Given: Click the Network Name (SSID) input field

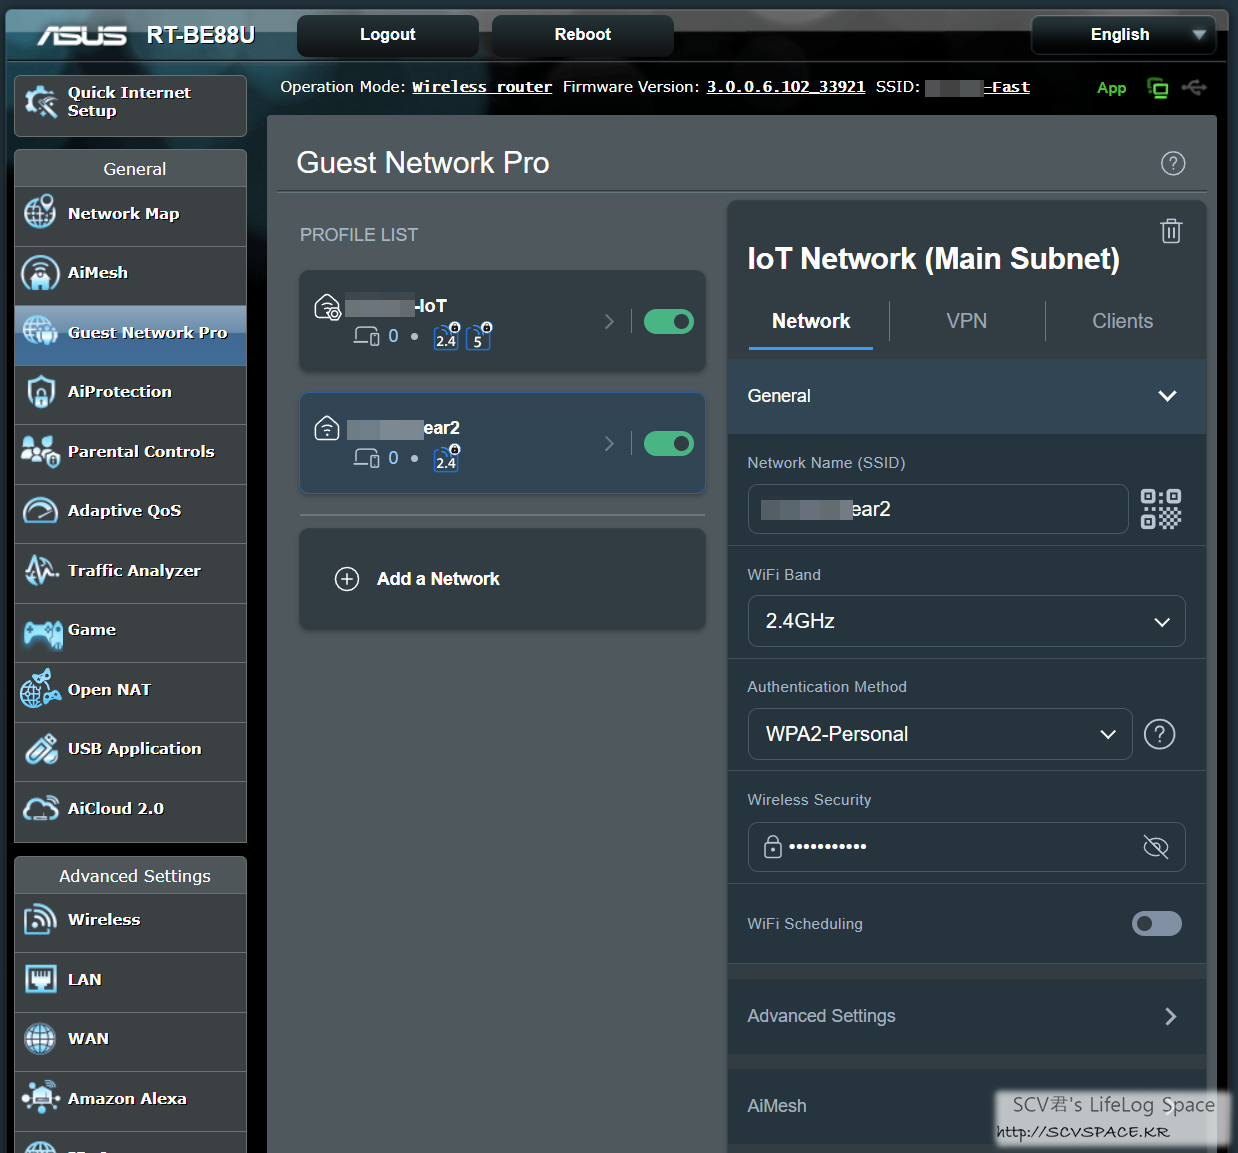Looking at the screenshot, I should pos(938,509).
